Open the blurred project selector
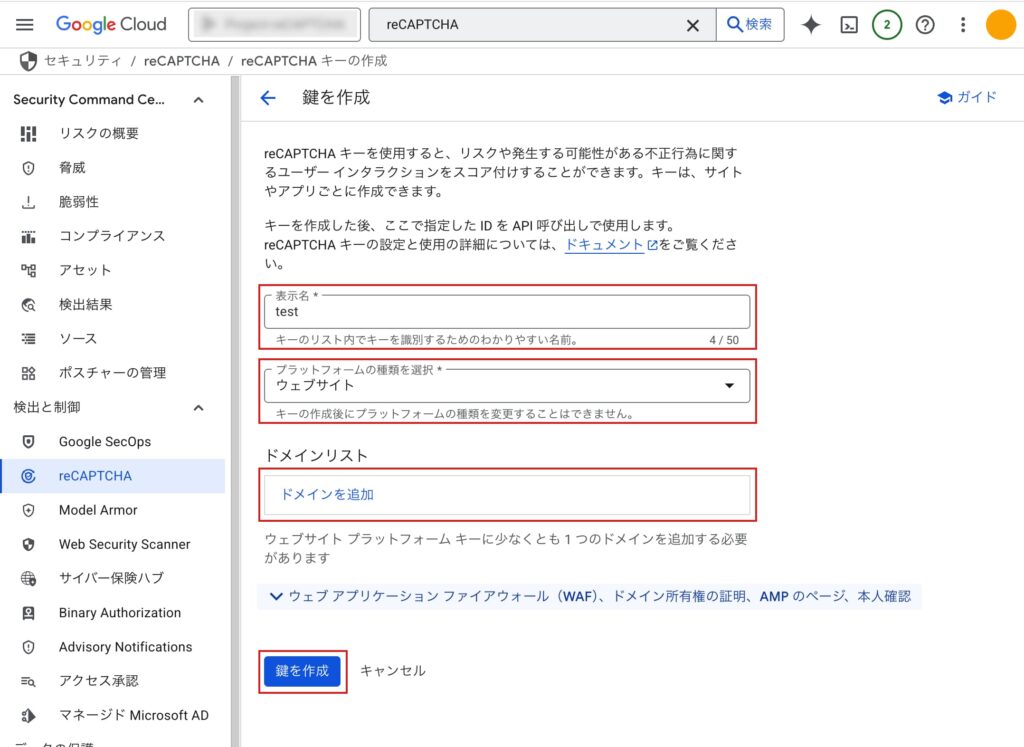 tap(274, 25)
